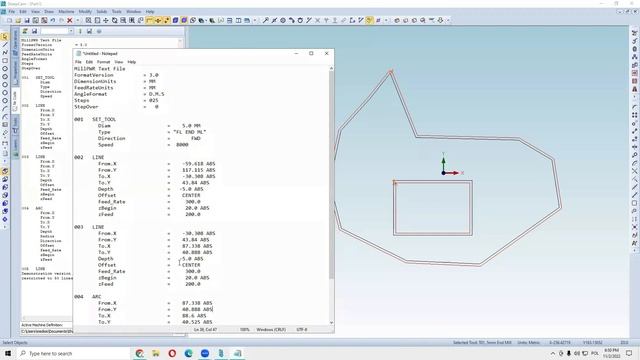The image size is (640, 360).
Task: Open the StoneCam Window menu
Action: [x=133, y=11]
